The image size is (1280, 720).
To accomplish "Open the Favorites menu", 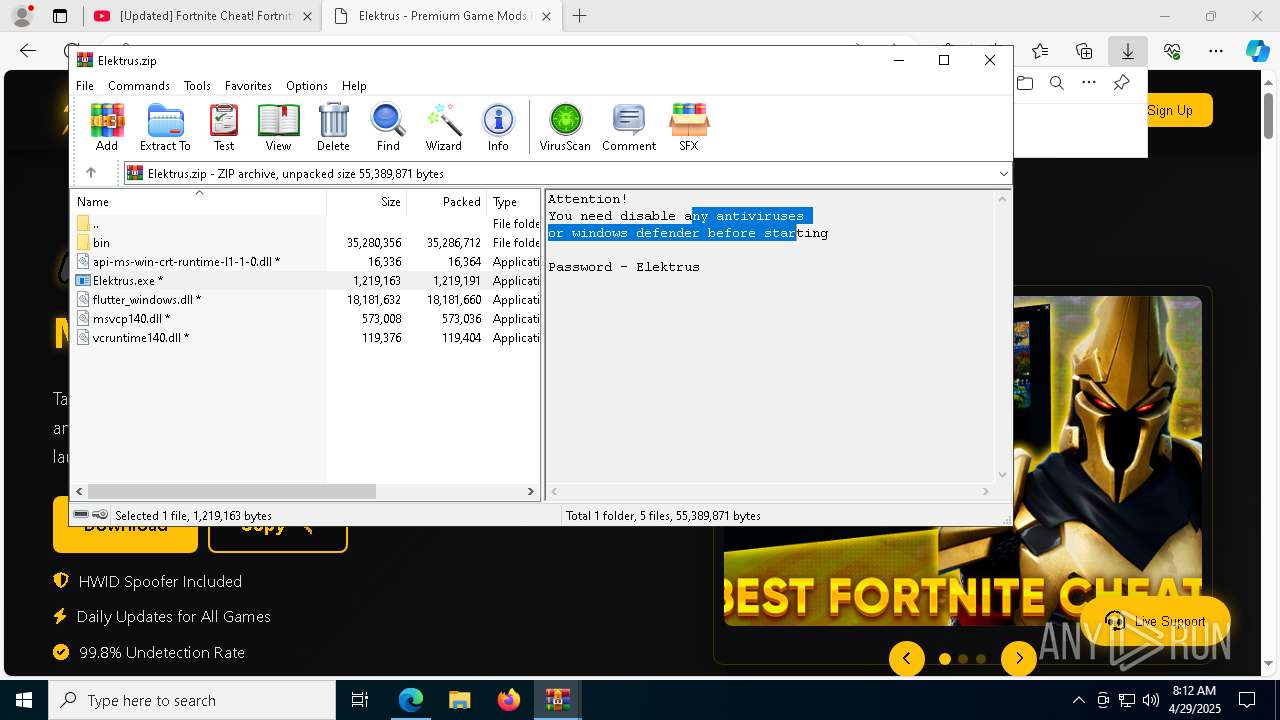I will [x=248, y=86].
